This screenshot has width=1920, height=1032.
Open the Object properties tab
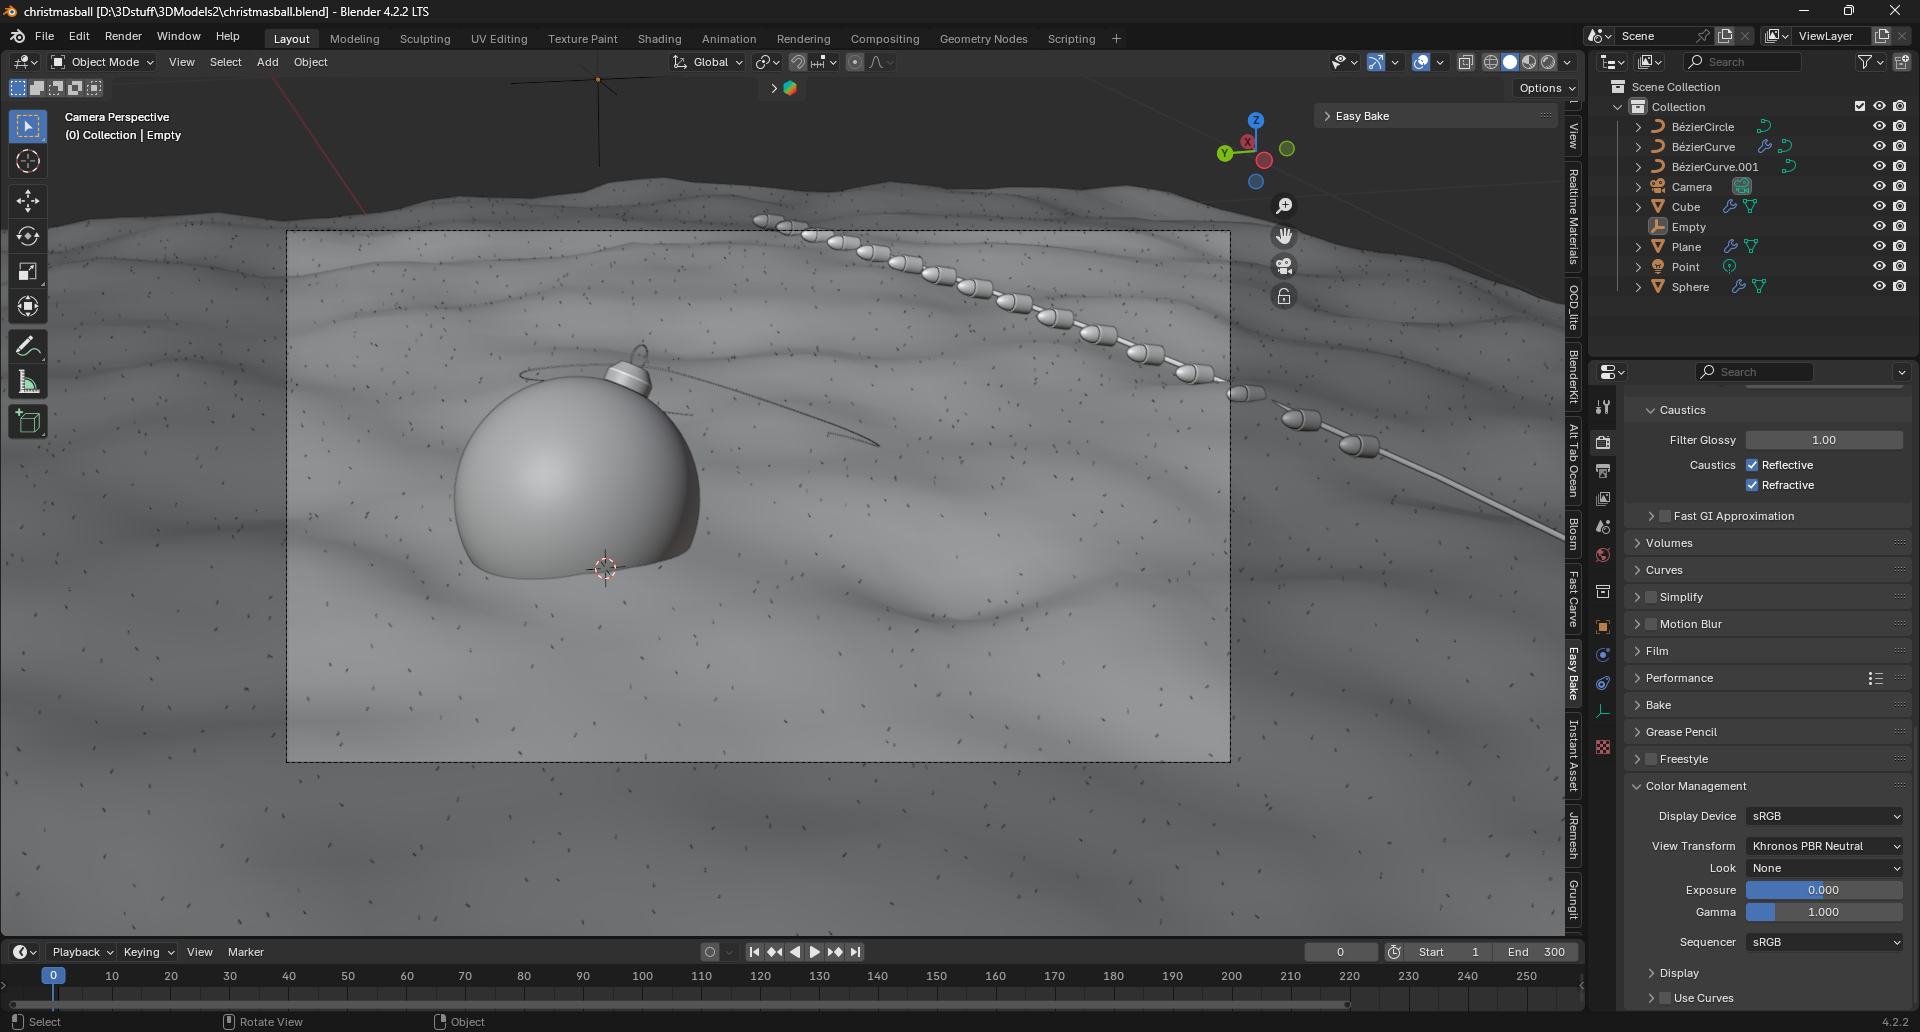[x=1603, y=627]
